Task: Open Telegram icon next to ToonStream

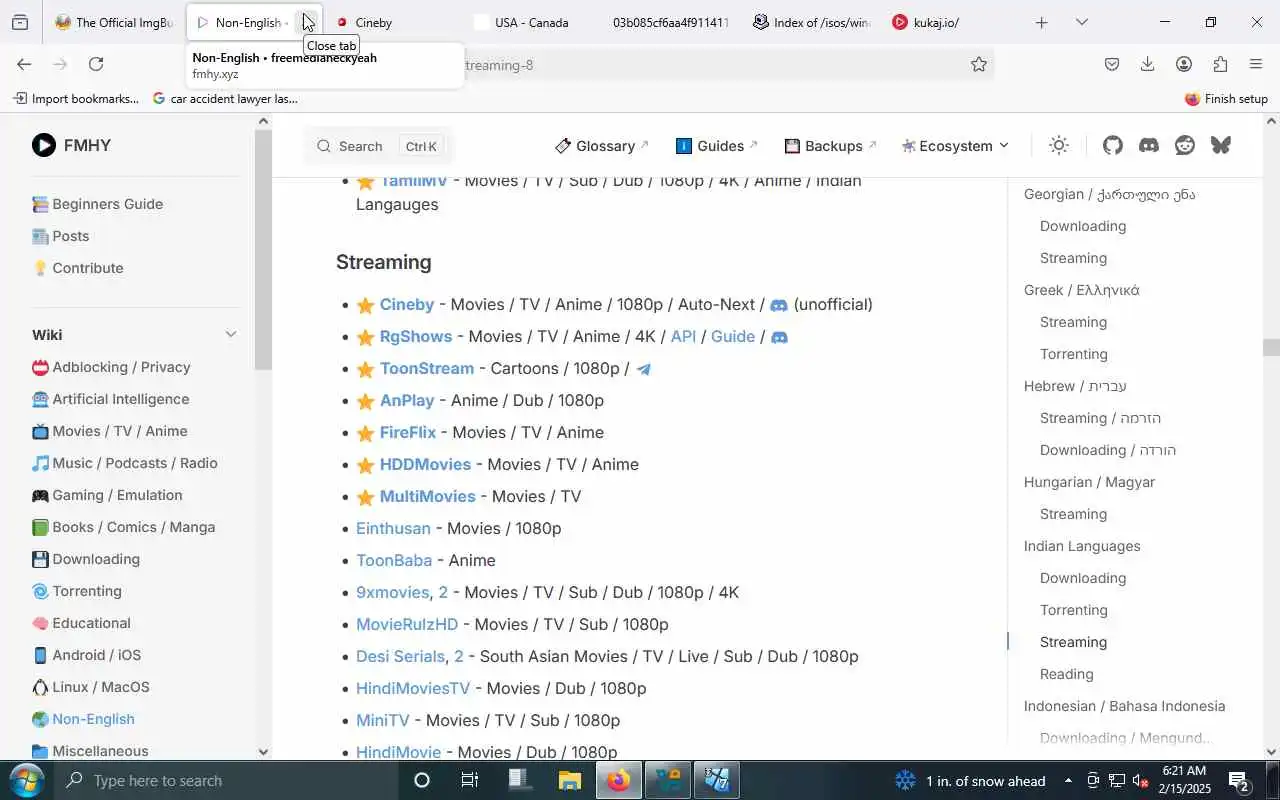Action: [x=644, y=369]
